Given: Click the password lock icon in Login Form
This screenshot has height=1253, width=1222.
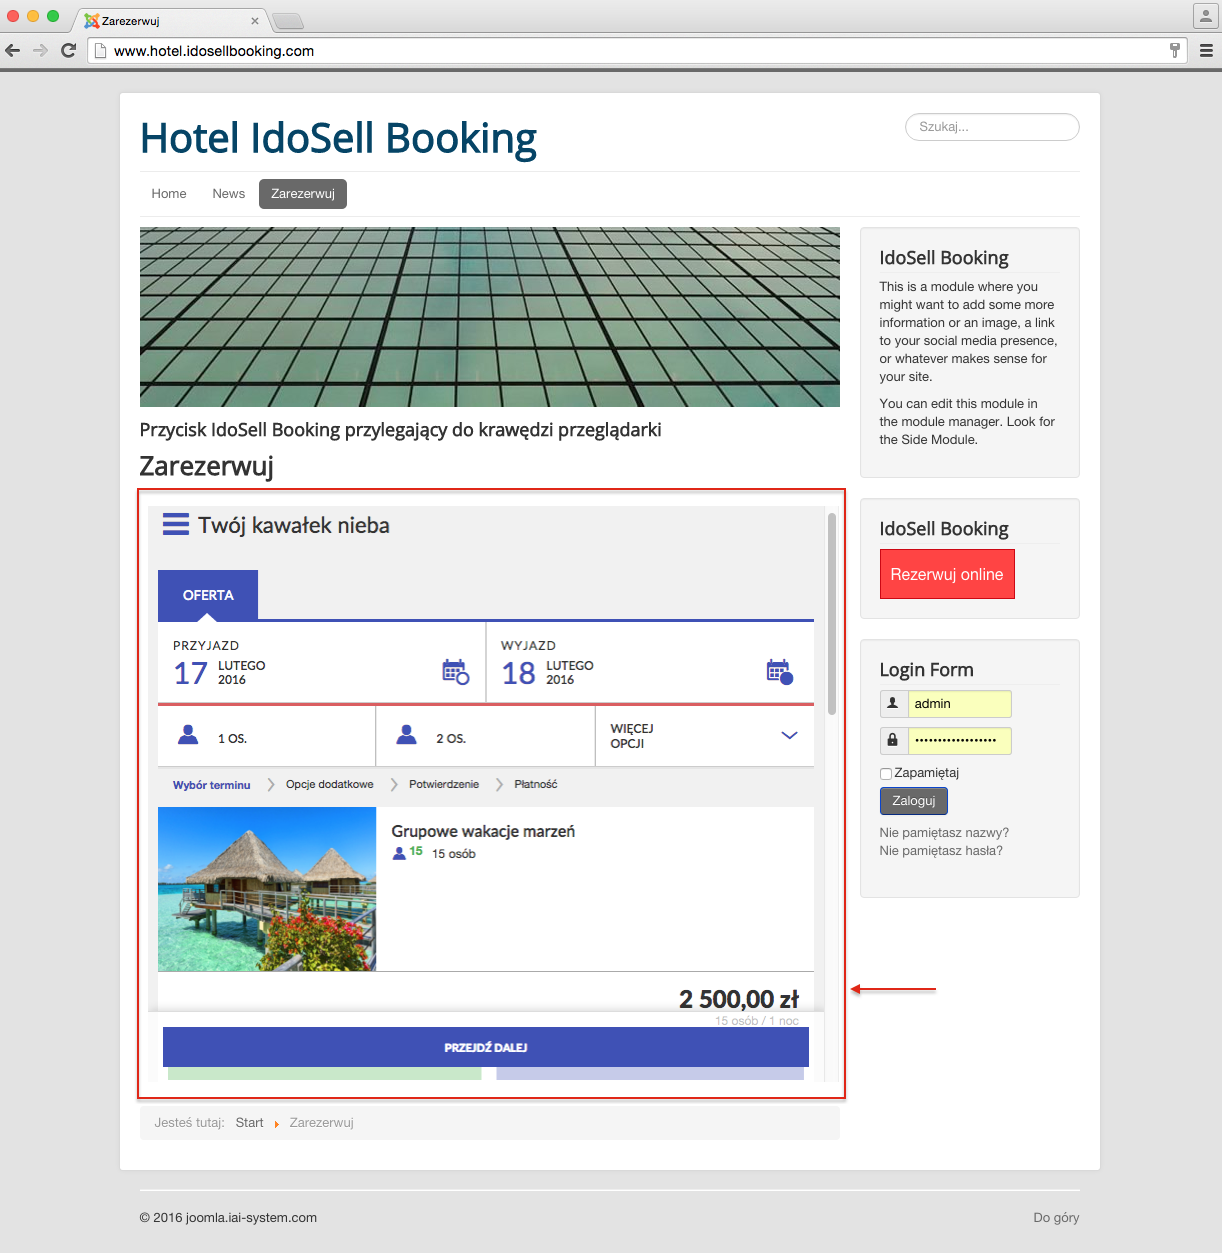Looking at the screenshot, I should pyautogui.click(x=893, y=740).
